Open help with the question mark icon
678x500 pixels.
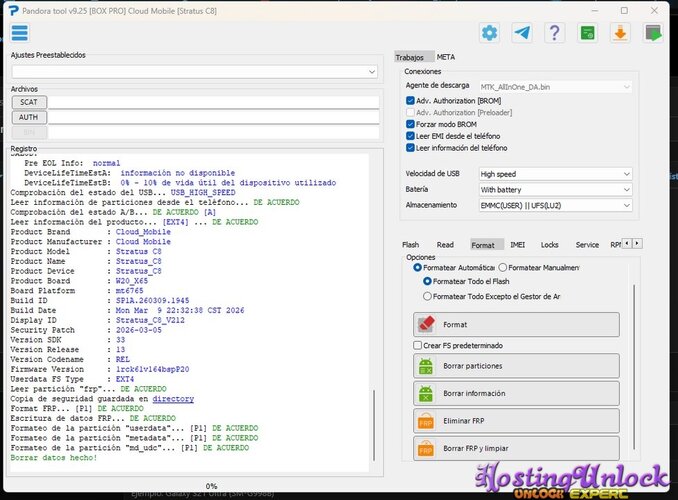[x=554, y=33]
